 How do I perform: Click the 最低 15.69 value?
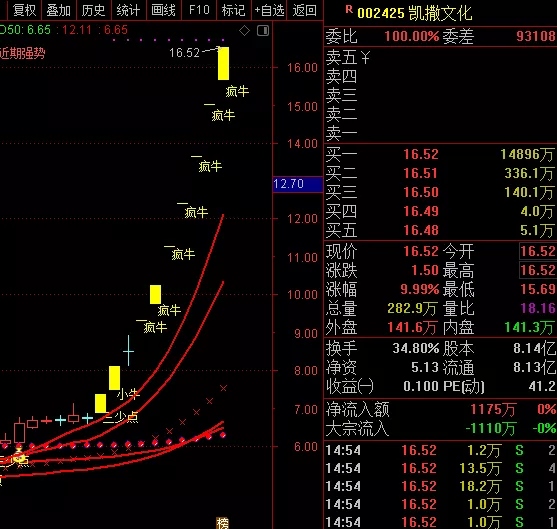coord(538,289)
